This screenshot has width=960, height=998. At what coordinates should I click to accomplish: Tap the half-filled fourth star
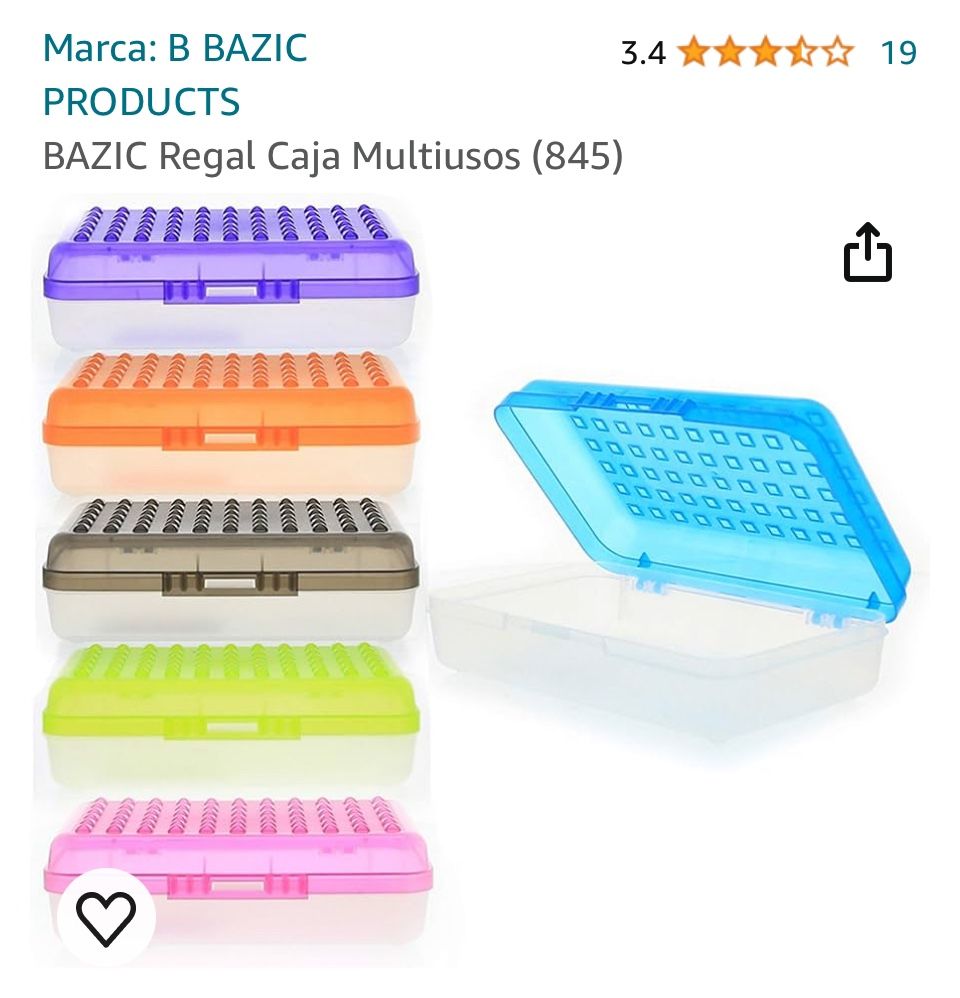pyautogui.click(x=801, y=52)
